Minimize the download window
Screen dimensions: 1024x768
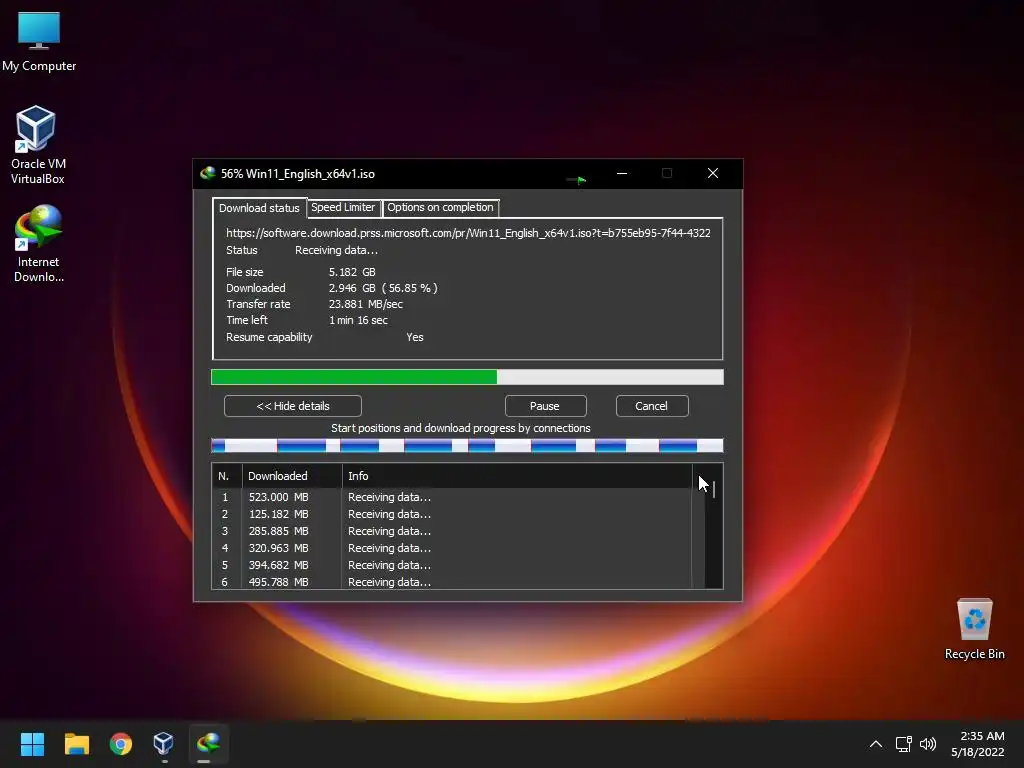(x=622, y=173)
